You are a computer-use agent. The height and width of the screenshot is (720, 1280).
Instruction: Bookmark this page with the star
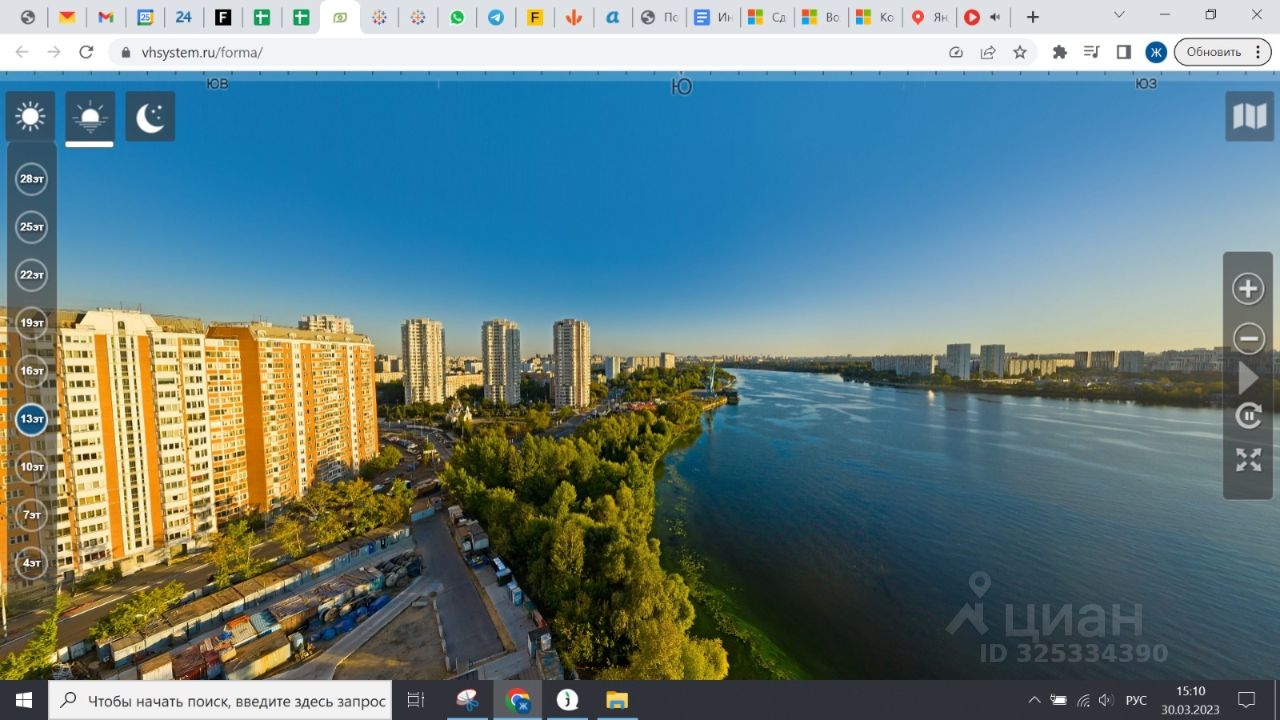click(1020, 52)
